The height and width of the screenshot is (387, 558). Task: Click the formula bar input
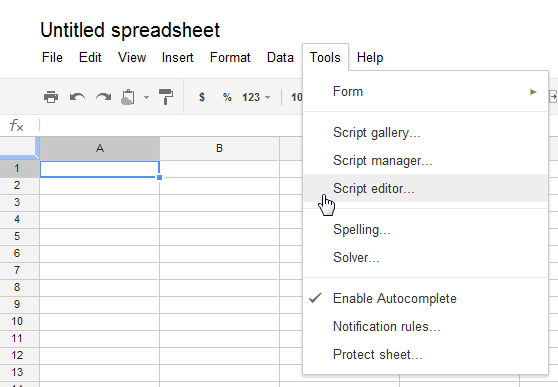(170, 125)
